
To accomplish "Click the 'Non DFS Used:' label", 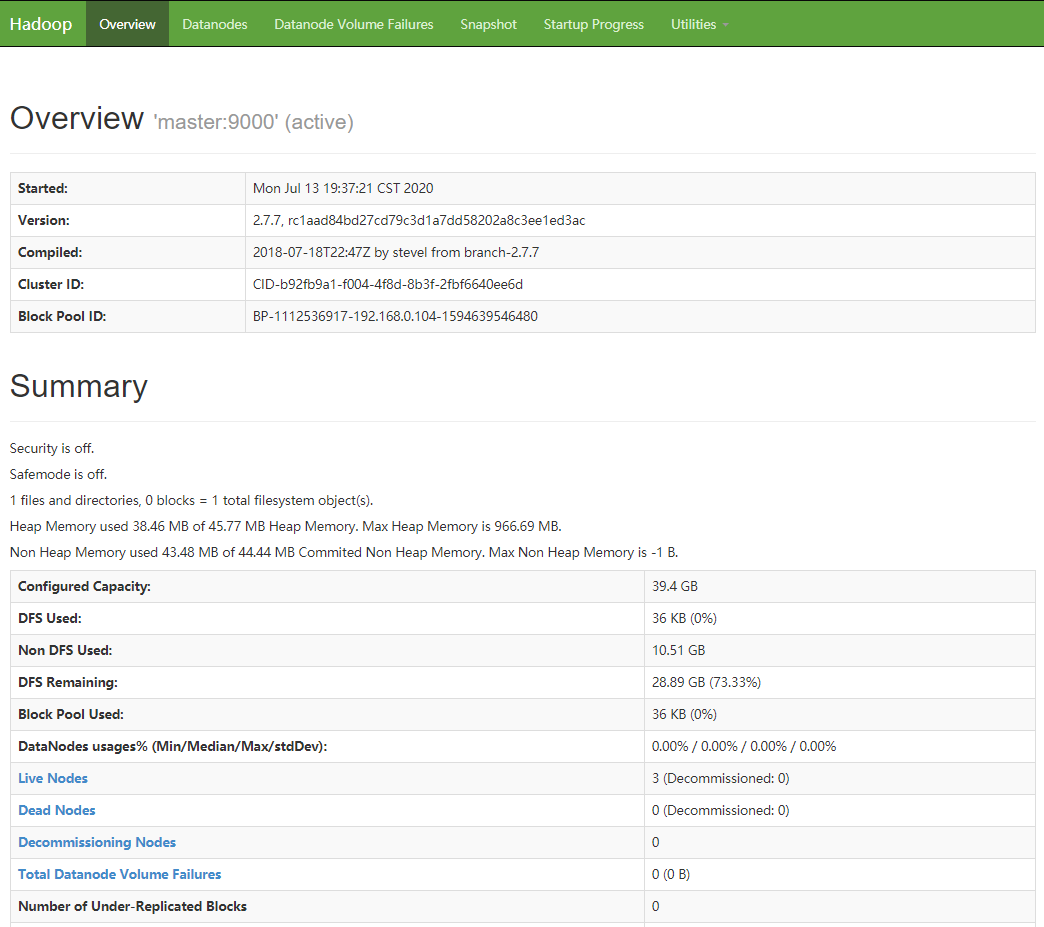I will [65, 650].
